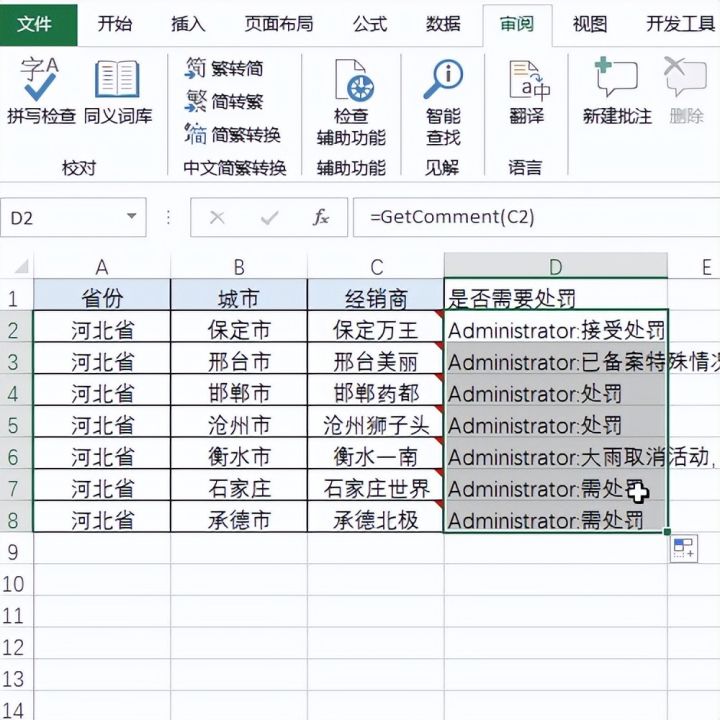
Task: Select cell Administrator:大雨取消活动
Action: point(556,453)
